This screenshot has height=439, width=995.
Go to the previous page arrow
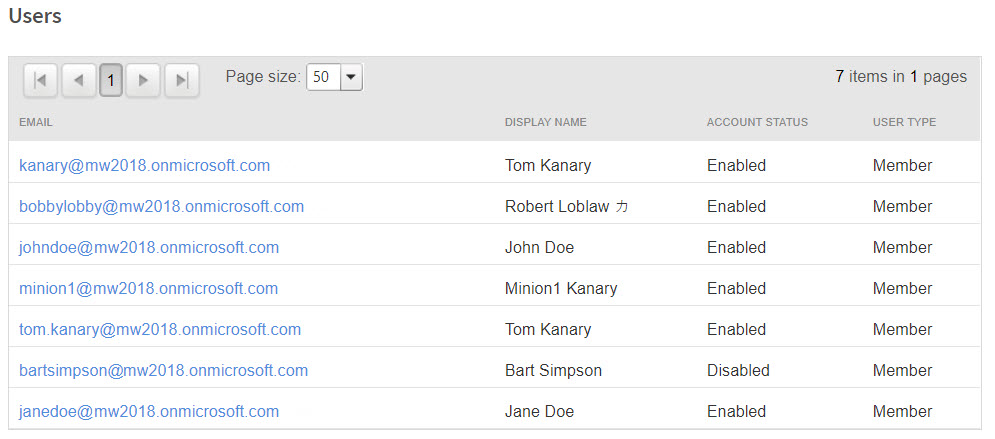[78, 80]
